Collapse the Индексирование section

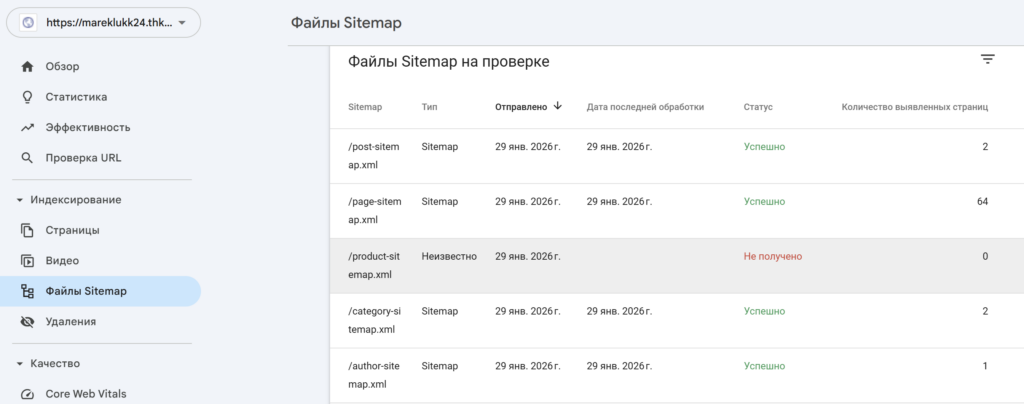click(x=20, y=200)
